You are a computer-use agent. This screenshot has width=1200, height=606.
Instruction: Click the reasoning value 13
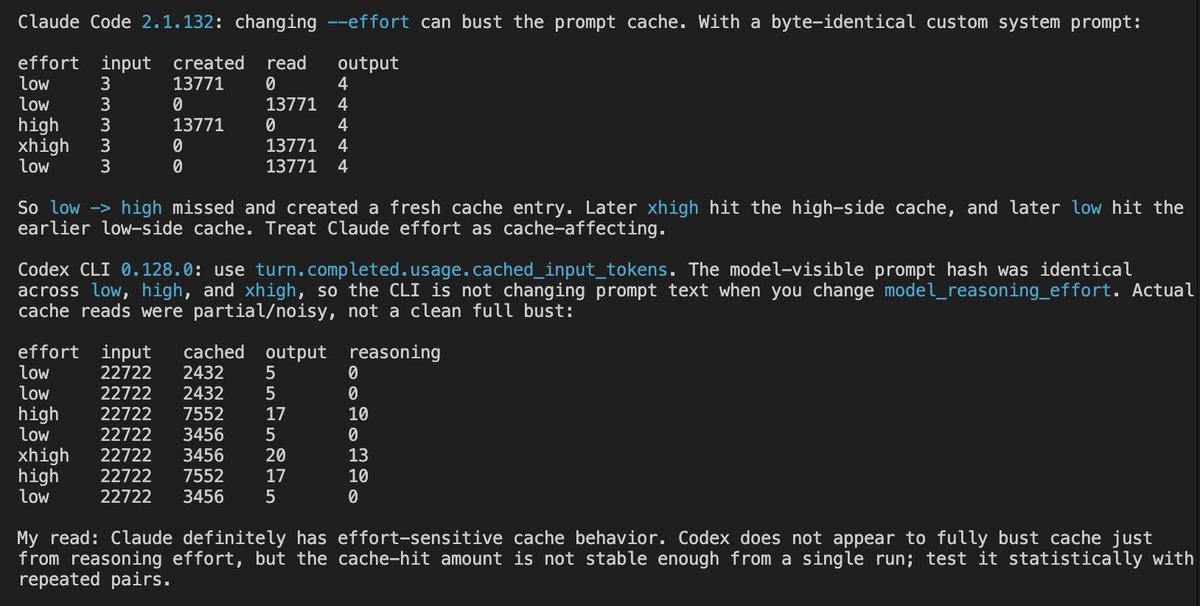tap(358, 455)
